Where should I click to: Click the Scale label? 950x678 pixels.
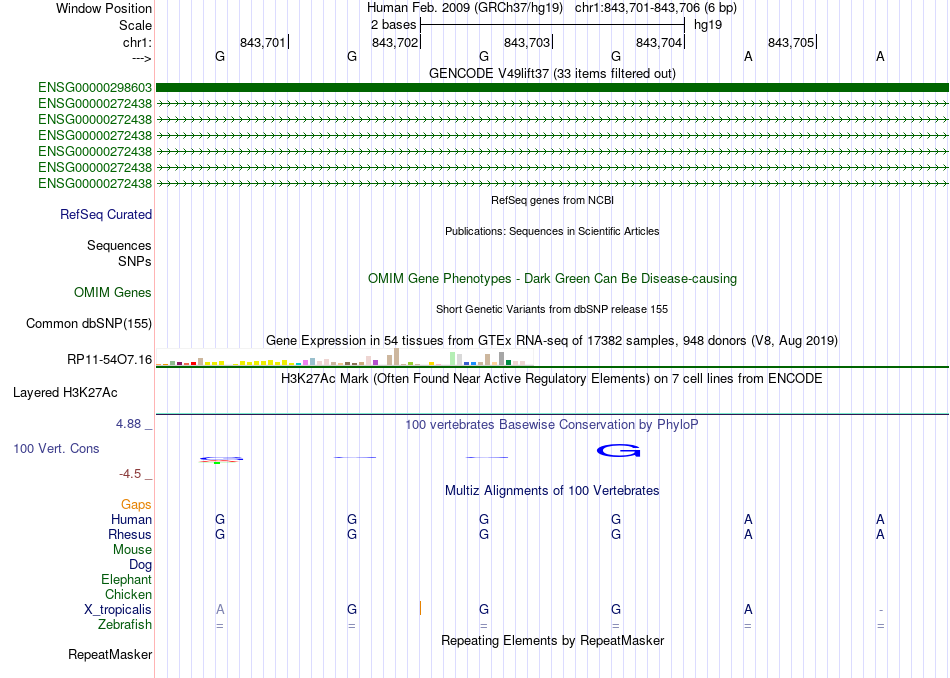(x=136, y=25)
